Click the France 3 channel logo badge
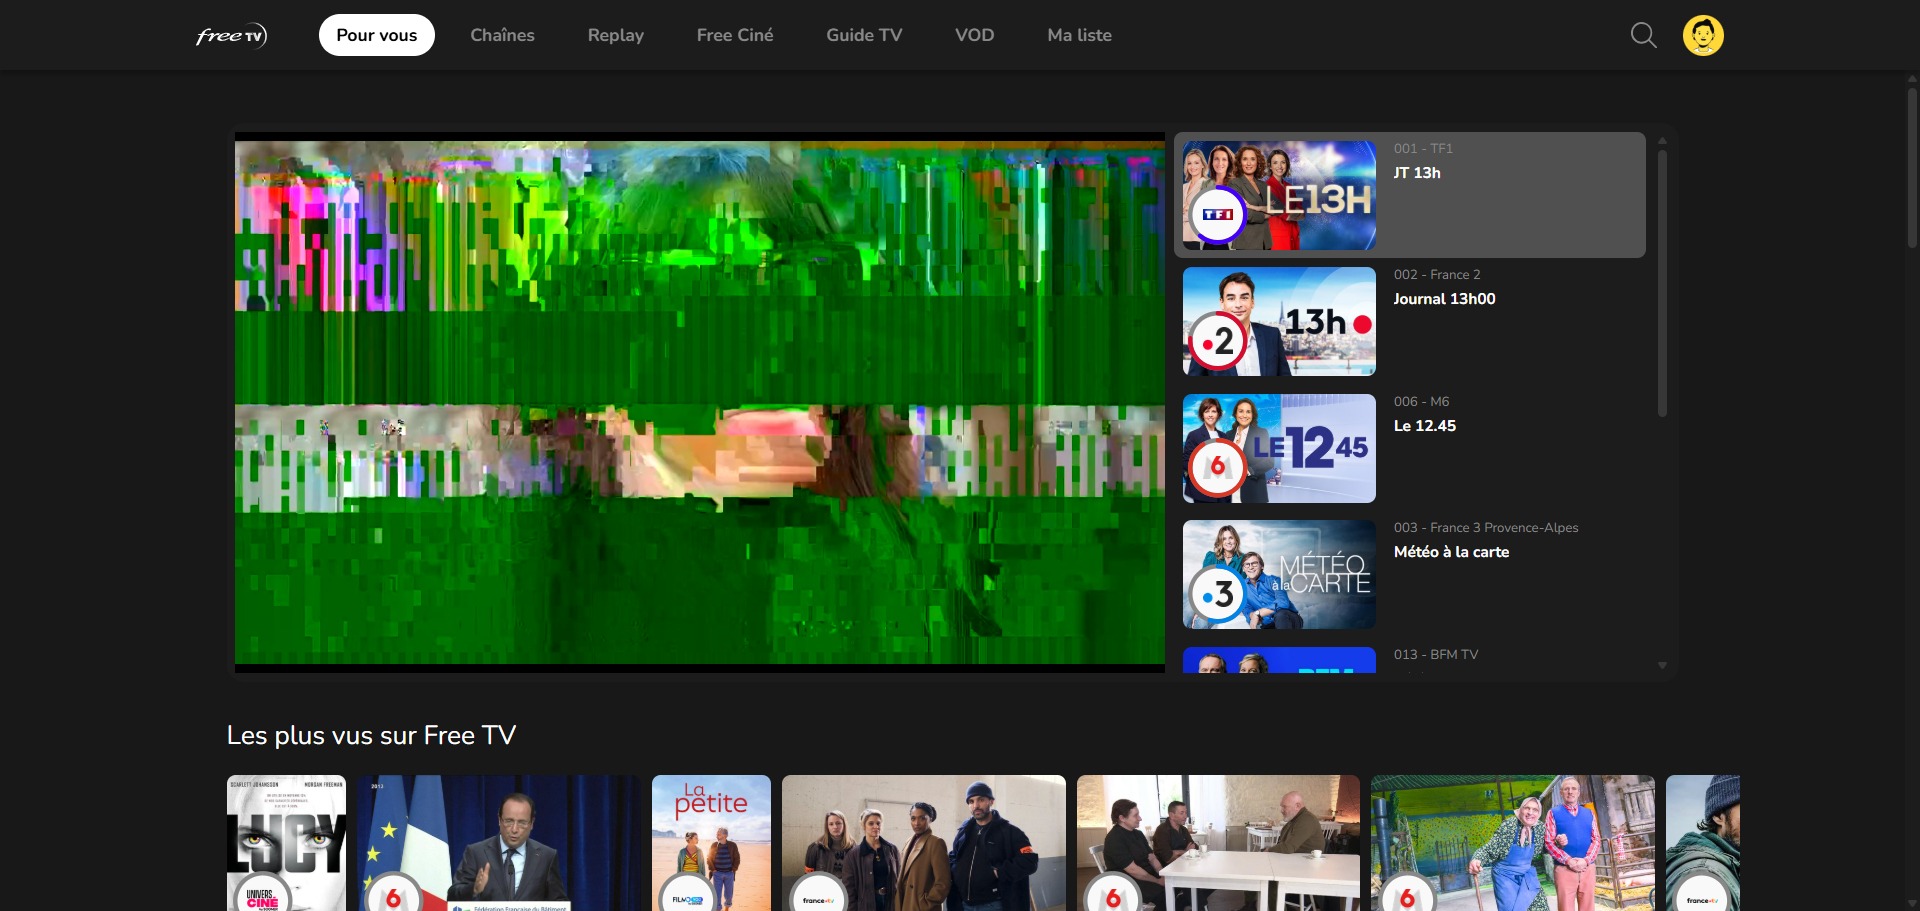Screen dimensions: 1920x911 (1217, 595)
